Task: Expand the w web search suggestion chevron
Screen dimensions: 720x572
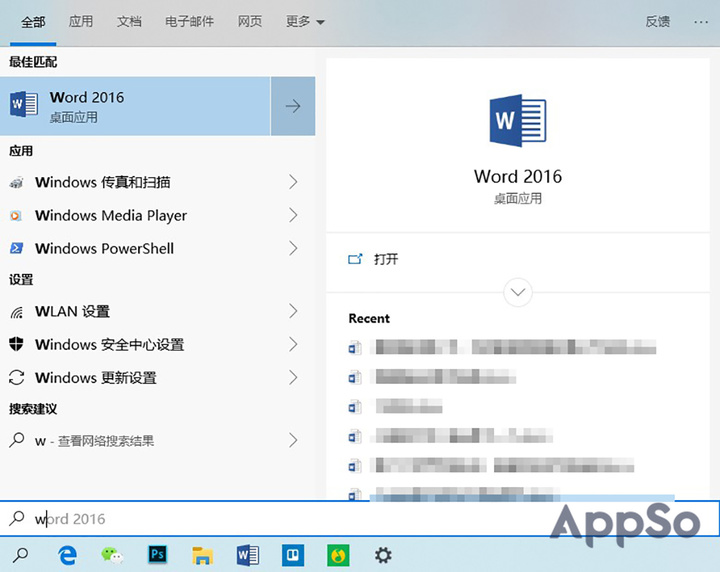Action: click(x=293, y=440)
